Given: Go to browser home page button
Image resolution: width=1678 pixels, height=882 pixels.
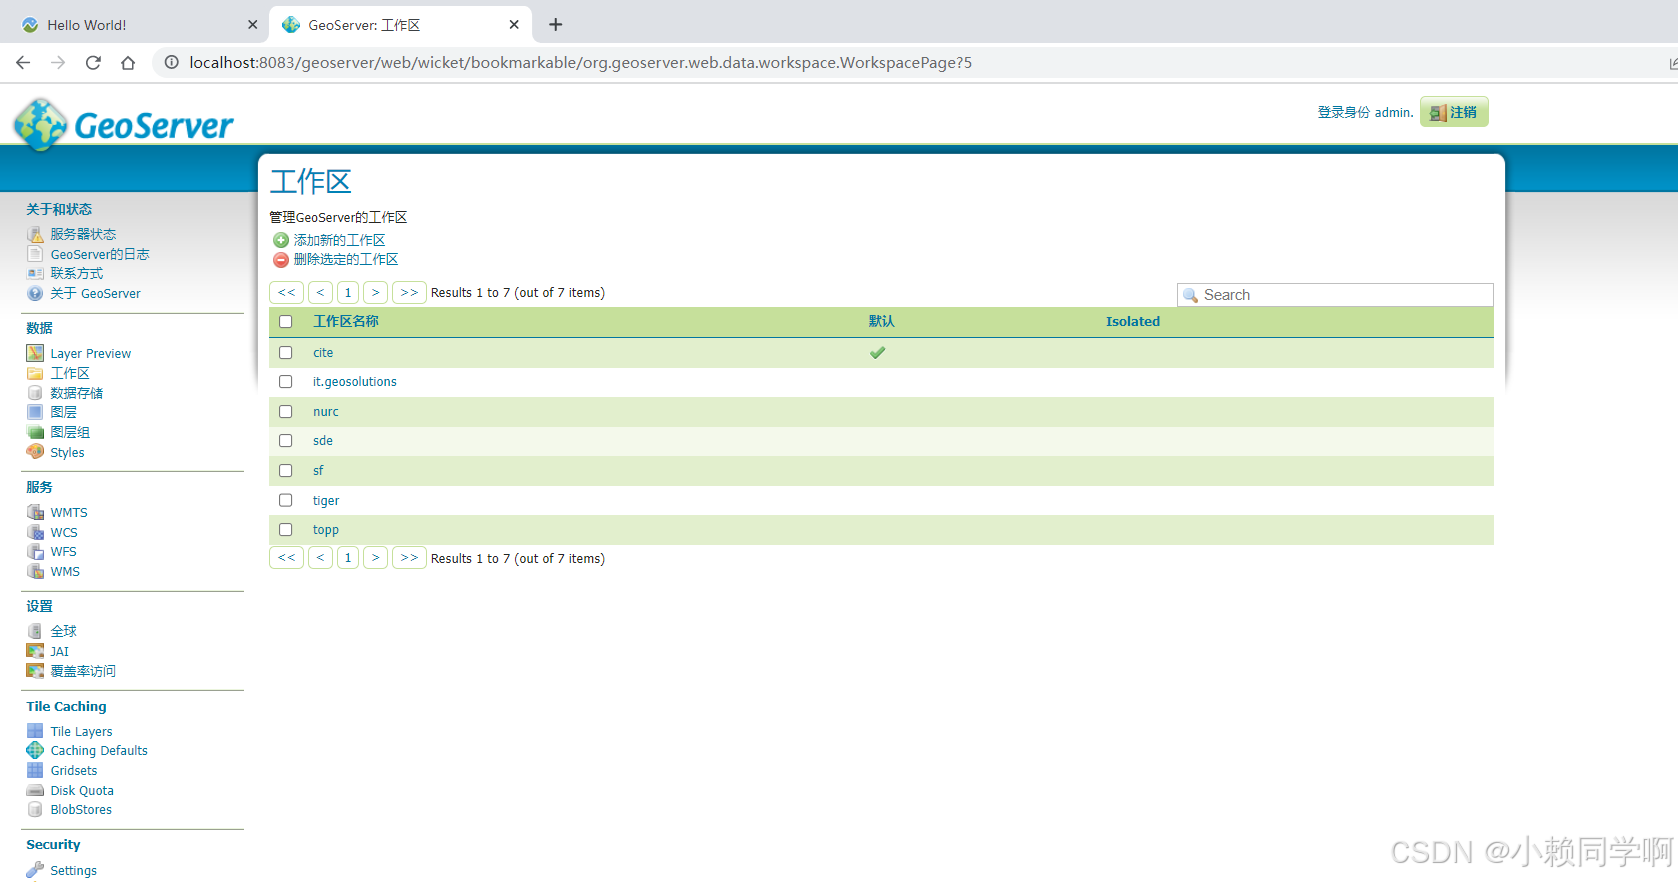Looking at the screenshot, I should 128,62.
